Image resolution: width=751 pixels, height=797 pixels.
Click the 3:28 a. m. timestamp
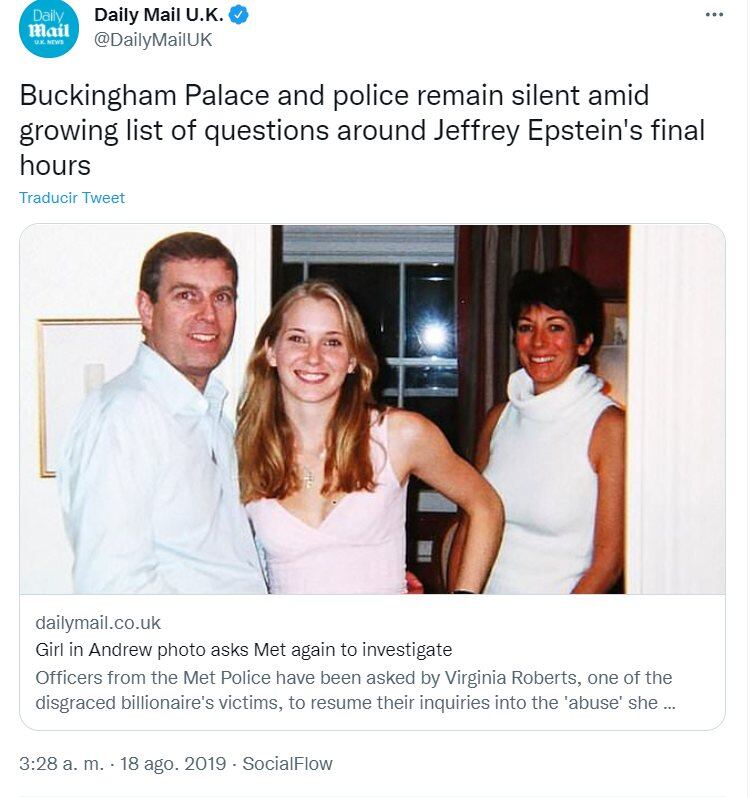pos(62,764)
